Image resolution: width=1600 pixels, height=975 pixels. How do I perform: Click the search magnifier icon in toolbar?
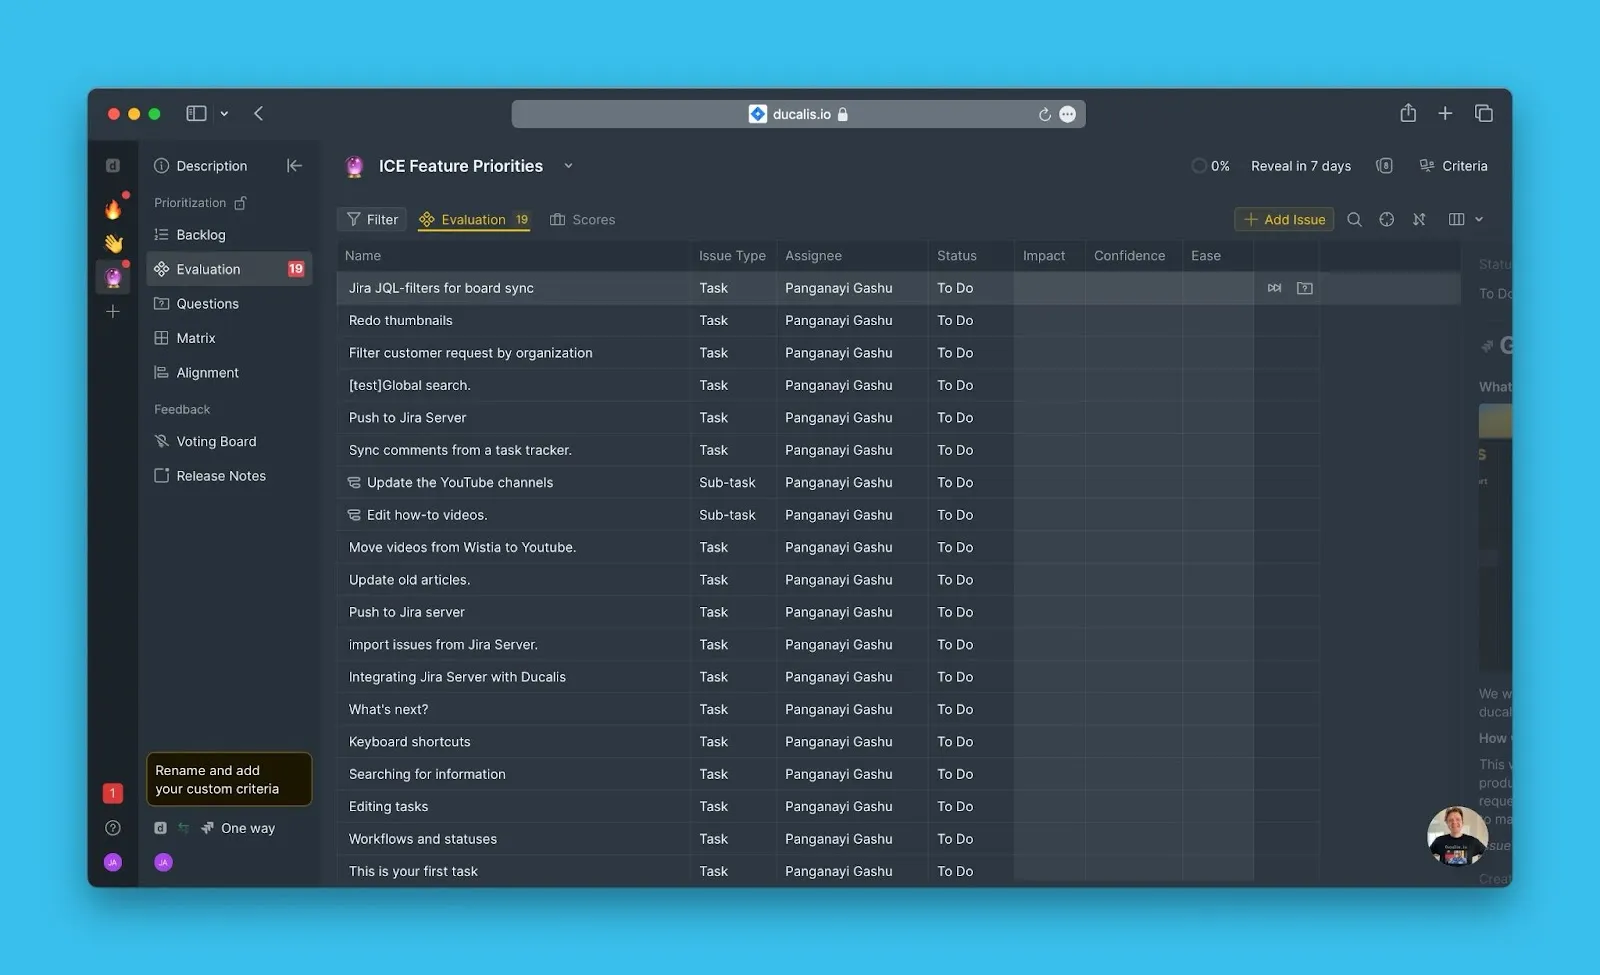1354,220
